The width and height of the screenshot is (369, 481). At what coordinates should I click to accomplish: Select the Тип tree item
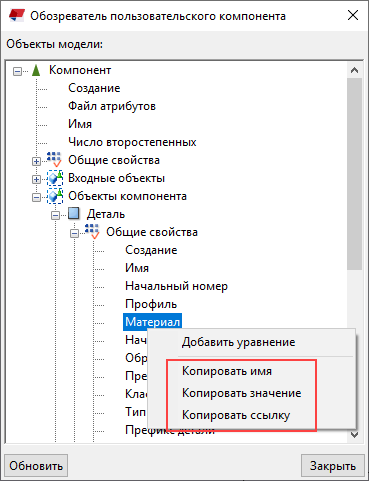coord(135,412)
